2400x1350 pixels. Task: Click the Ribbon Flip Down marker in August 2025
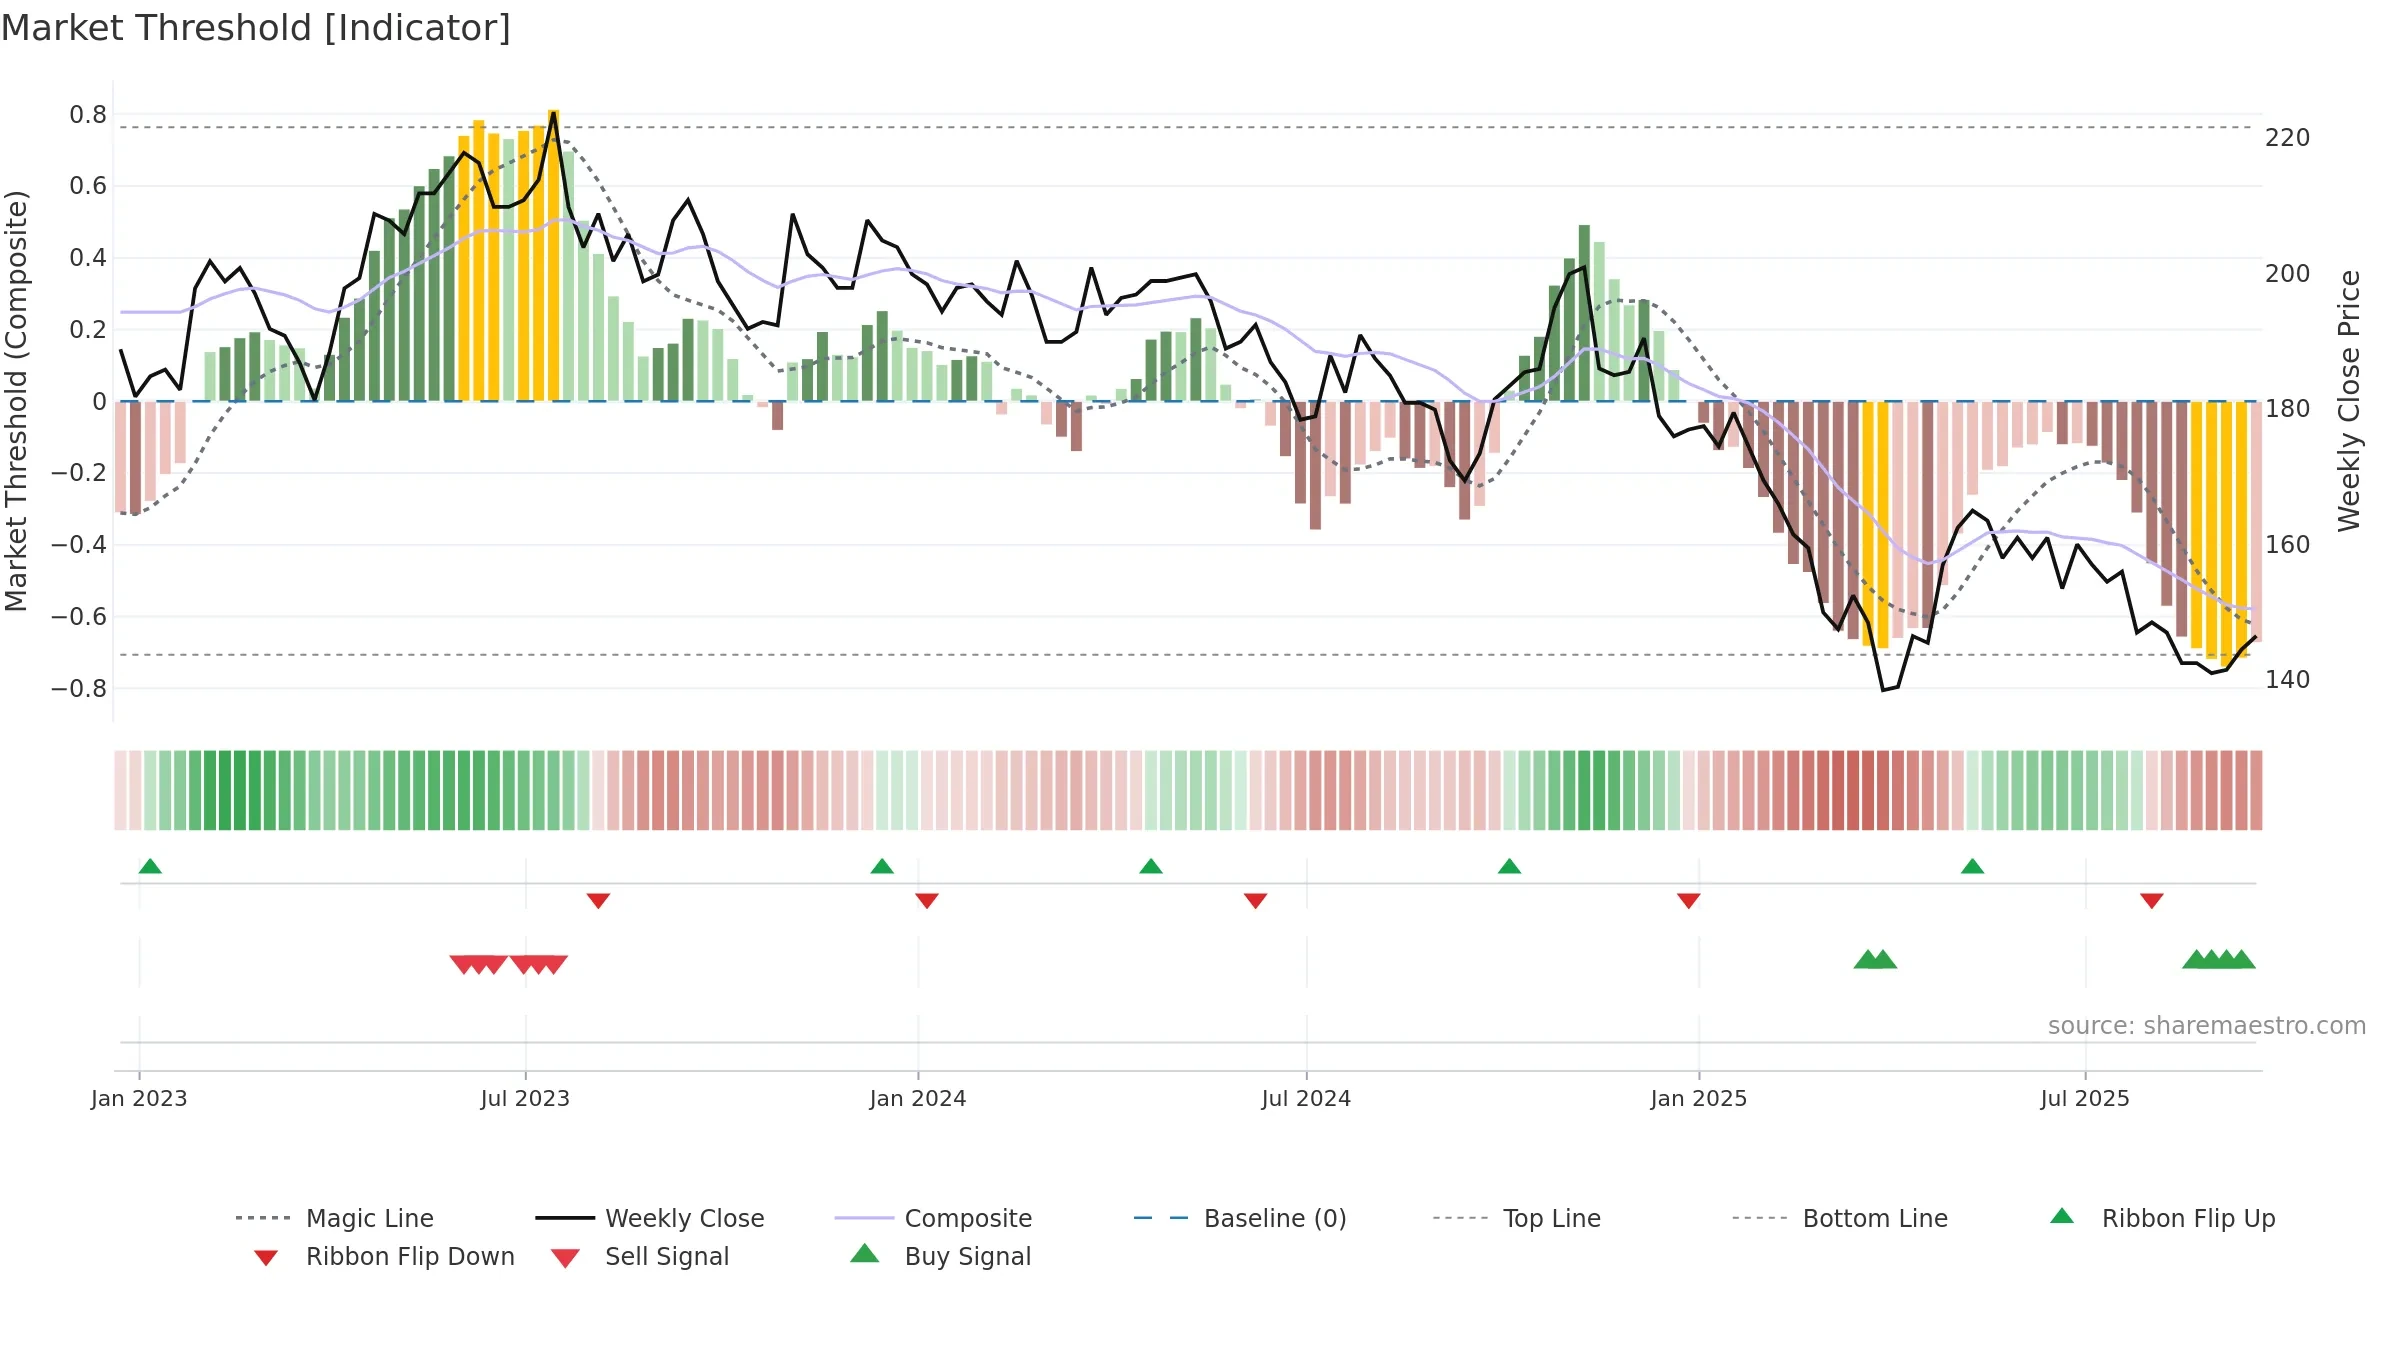[x=2152, y=901]
